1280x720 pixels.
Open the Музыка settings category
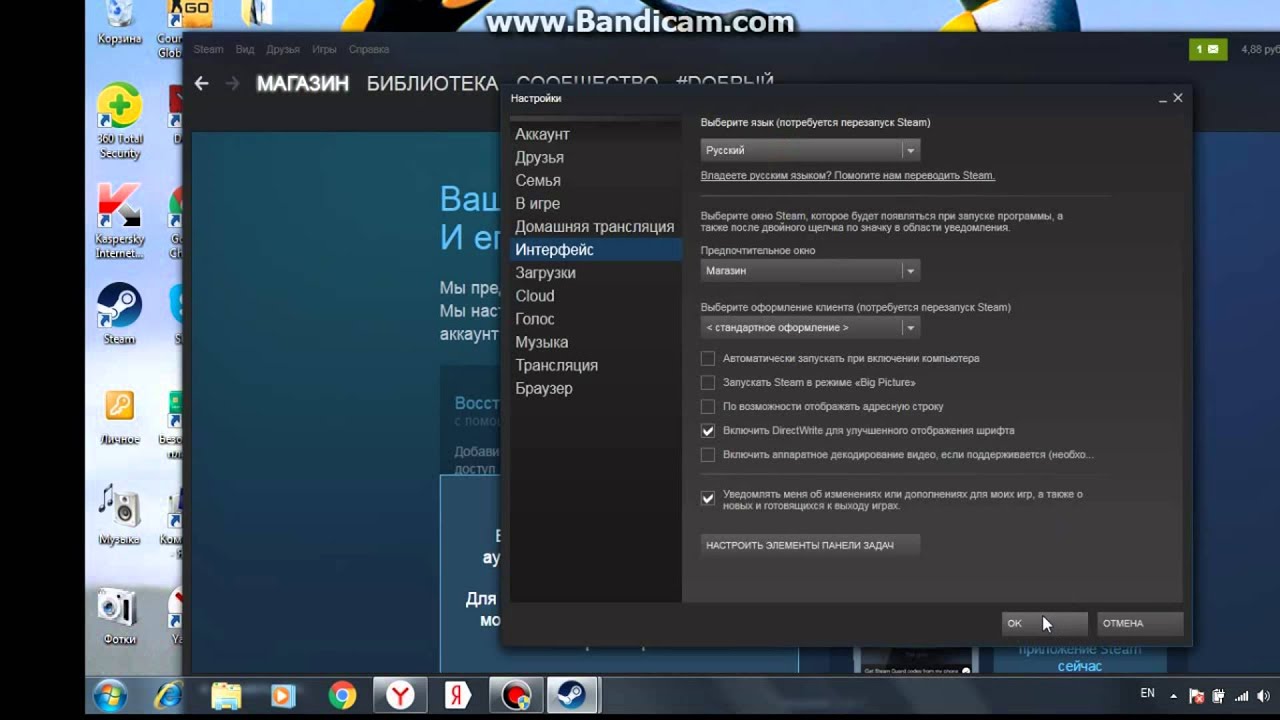pos(596,342)
